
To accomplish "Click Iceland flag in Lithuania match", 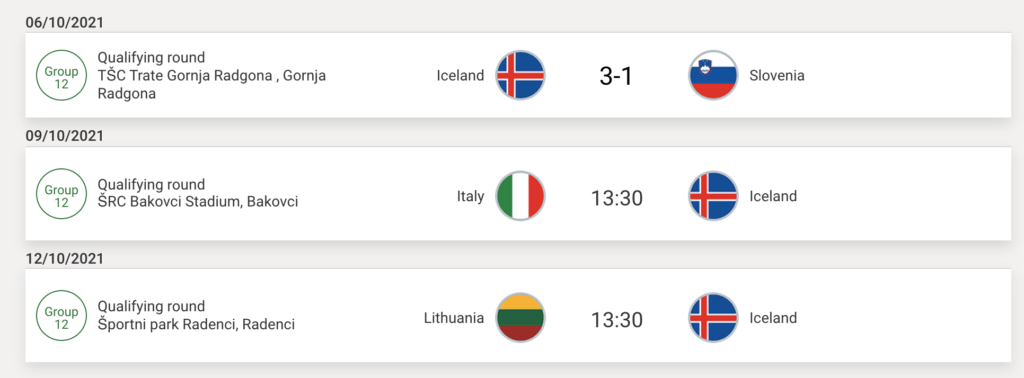I will pos(713,318).
